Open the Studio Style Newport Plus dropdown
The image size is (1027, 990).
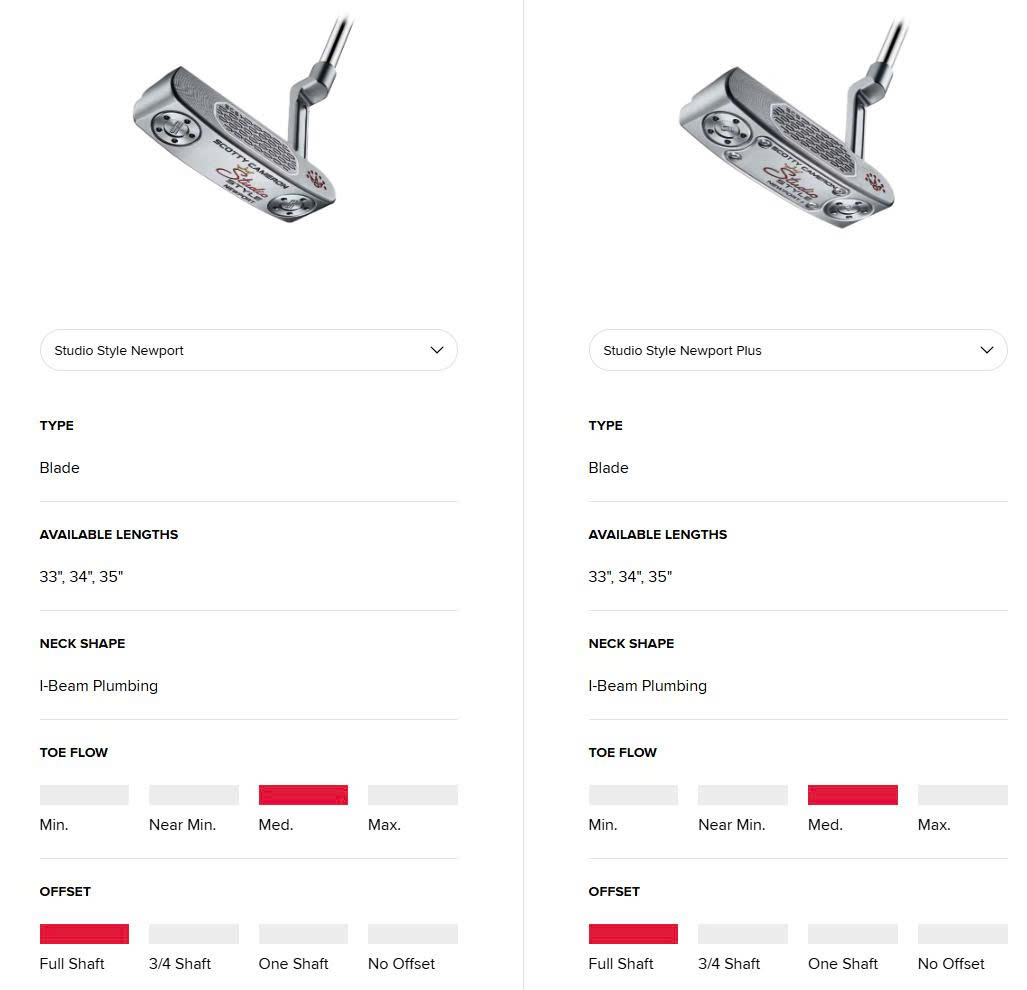point(797,350)
